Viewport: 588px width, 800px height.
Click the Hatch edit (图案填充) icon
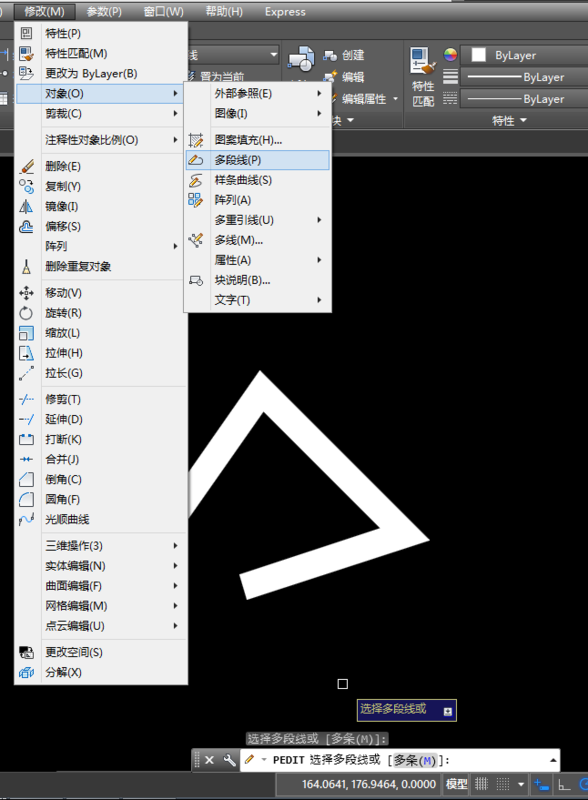[x=195, y=140]
